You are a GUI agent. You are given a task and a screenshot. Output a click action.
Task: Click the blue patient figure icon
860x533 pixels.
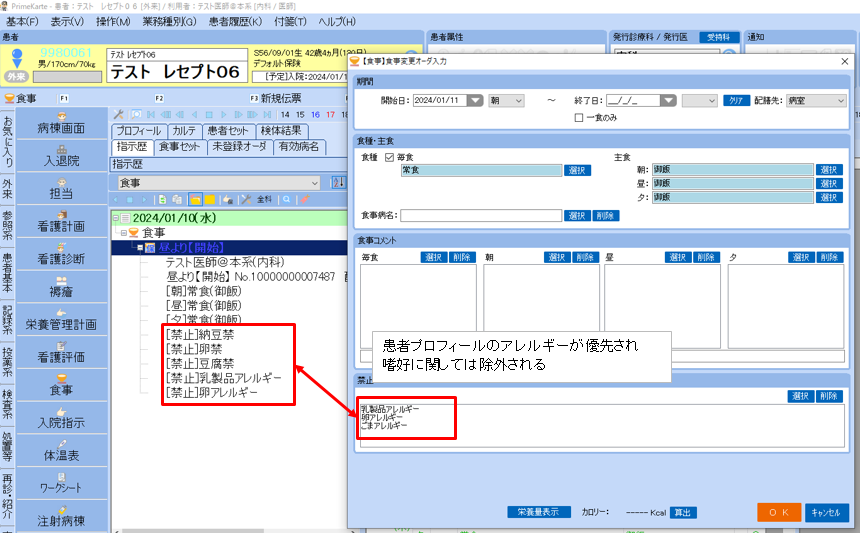[x=17, y=58]
